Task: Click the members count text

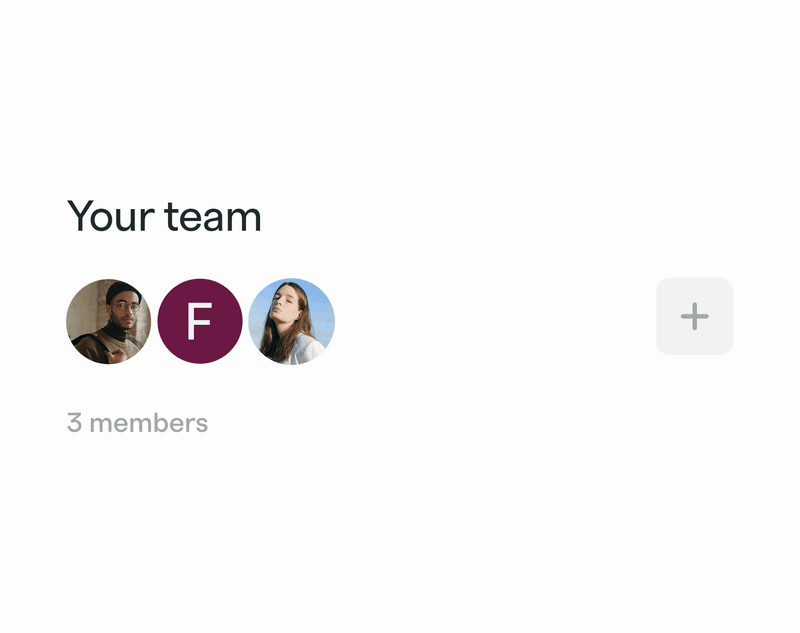Action: [137, 423]
